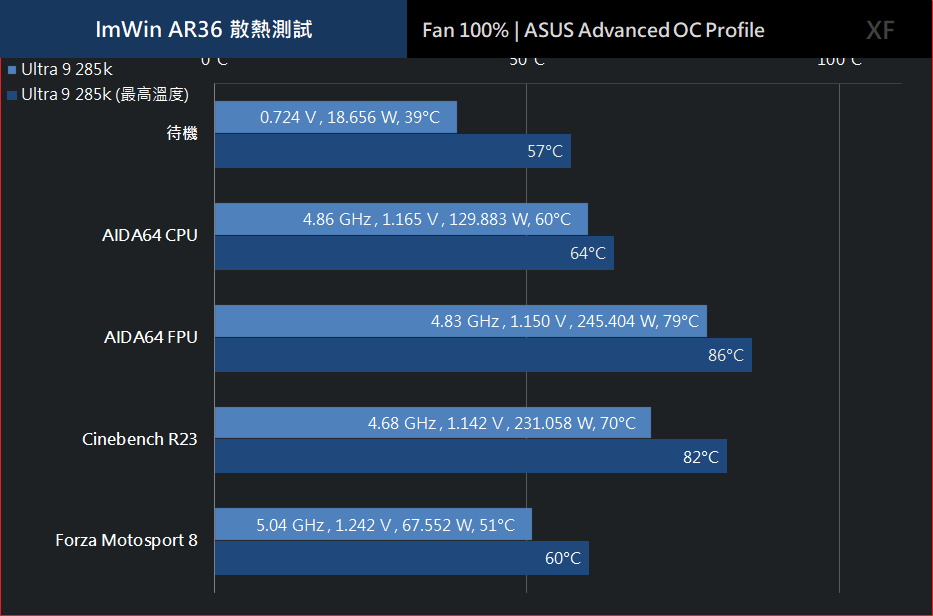Image resolution: width=933 pixels, height=616 pixels.
Task: Click the Cinebench bar showing 231.058 W
Action: (433, 423)
